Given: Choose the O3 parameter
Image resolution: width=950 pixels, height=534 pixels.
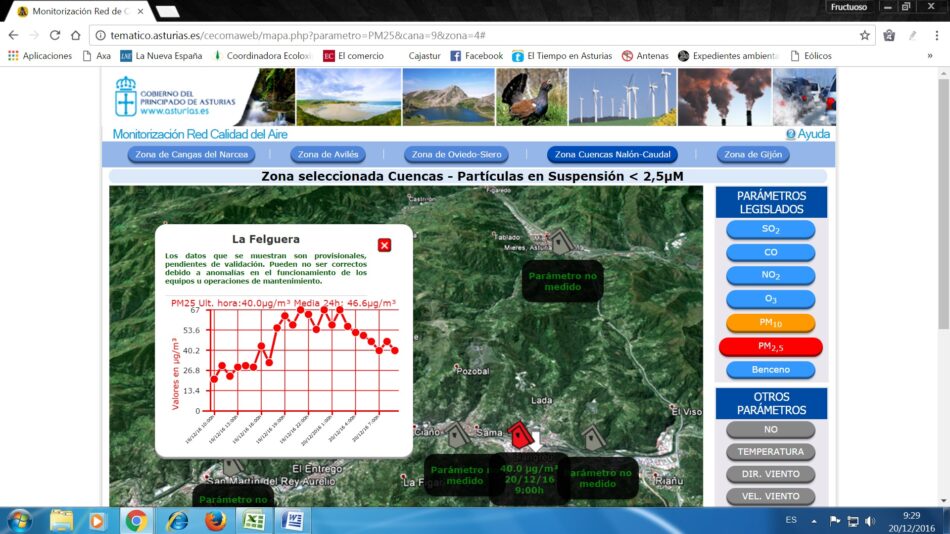Looking at the screenshot, I should 770,299.
